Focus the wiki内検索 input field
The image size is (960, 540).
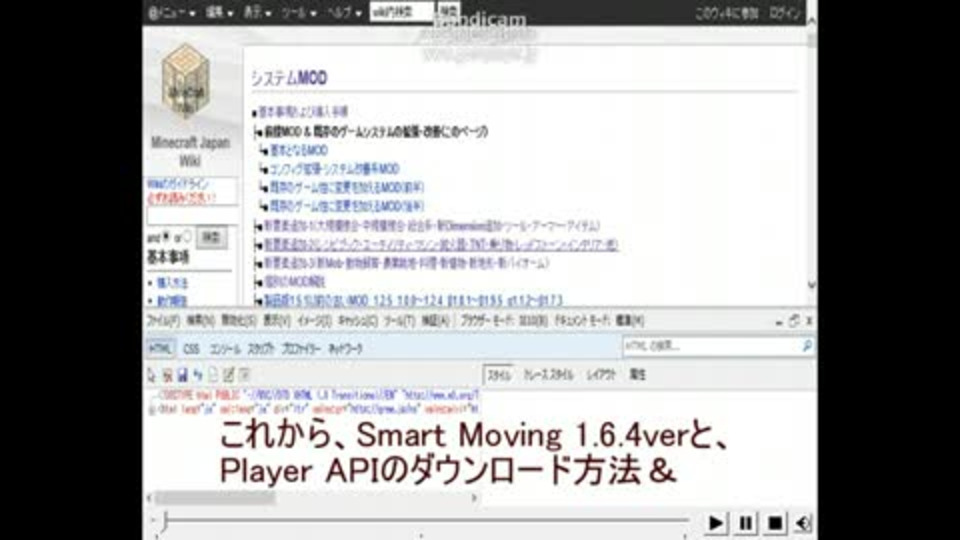click(x=402, y=12)
